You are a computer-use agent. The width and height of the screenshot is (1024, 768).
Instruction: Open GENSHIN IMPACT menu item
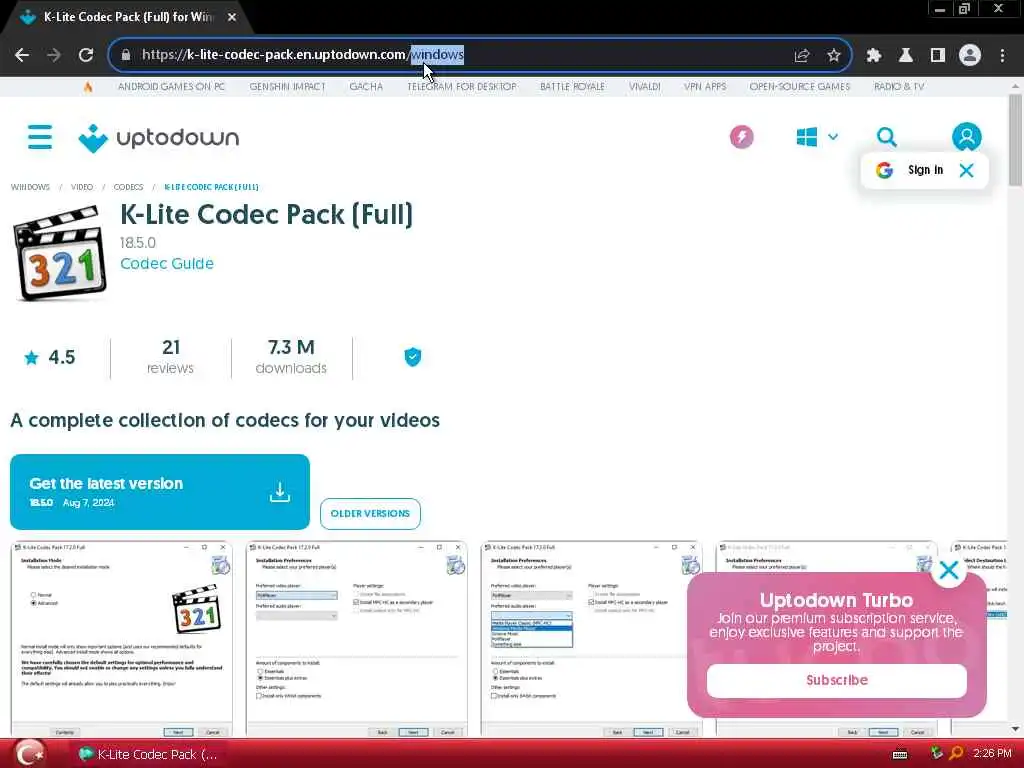click(287, 86)
